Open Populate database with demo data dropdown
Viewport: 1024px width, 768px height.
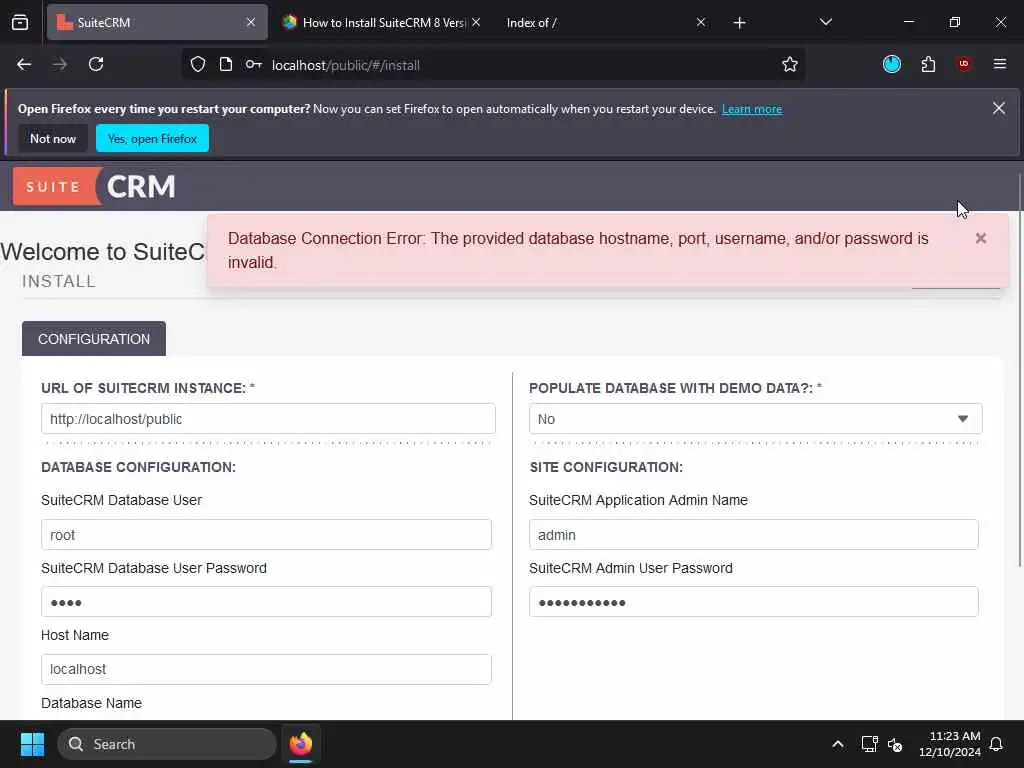click(x=755, y=419)
